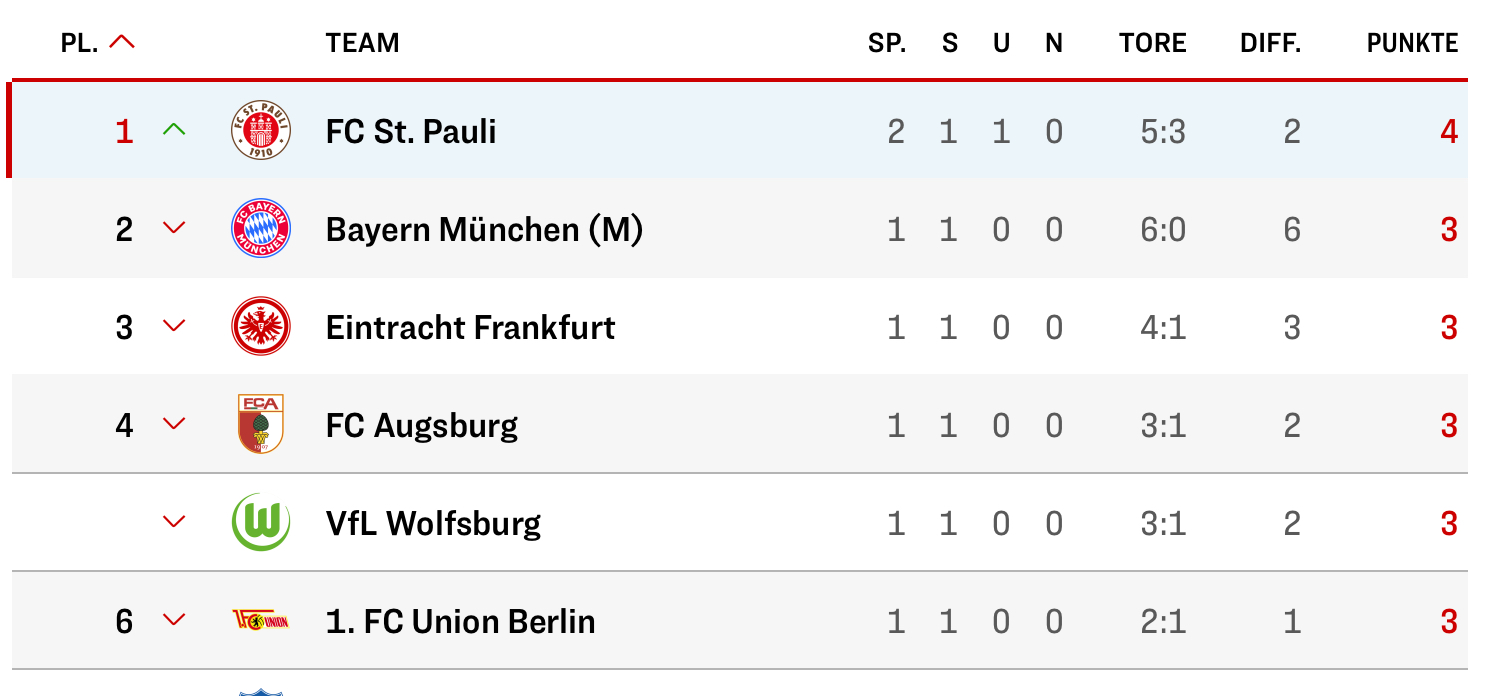The width and height of the screenshot is (1506, 696).
Task: Open the FC St. Pauli team link
Action: point(411,131)
